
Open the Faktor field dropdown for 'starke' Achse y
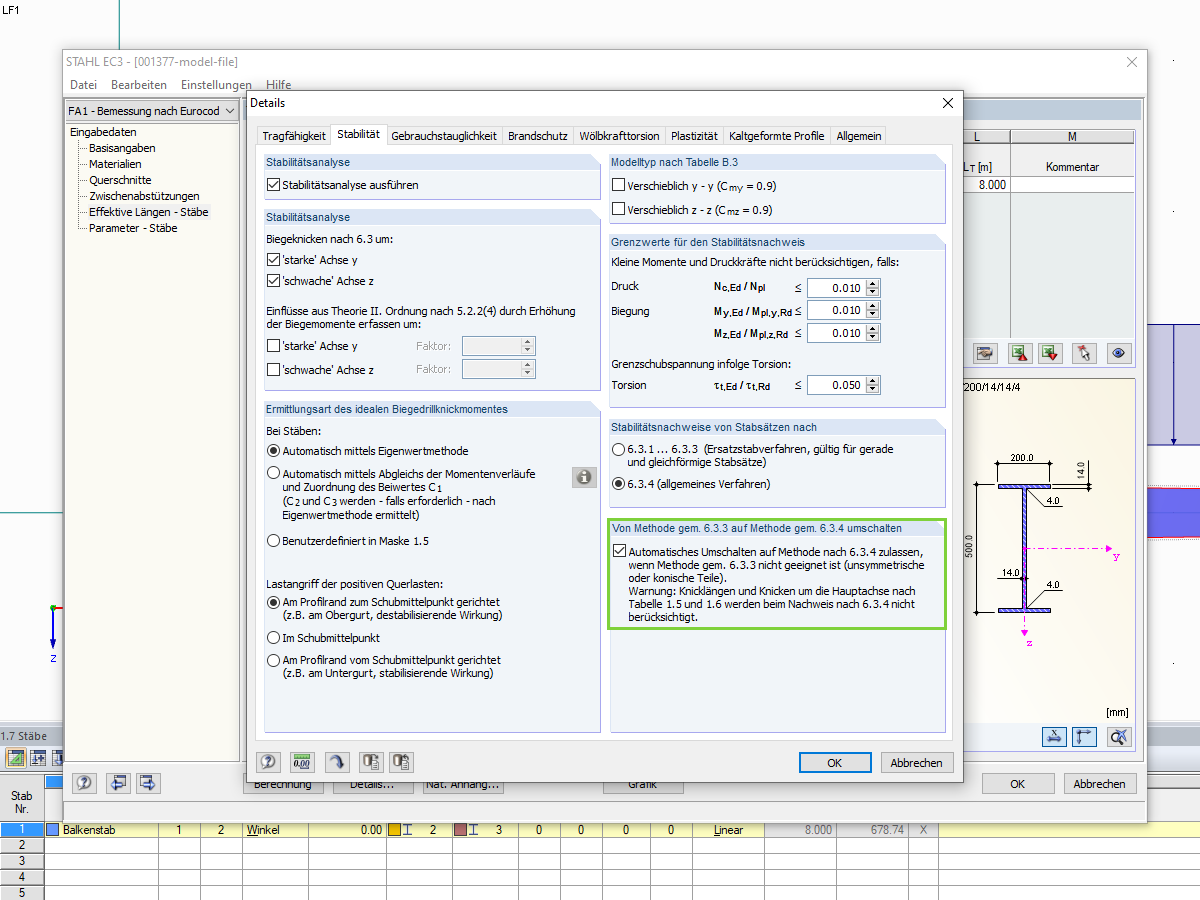pyautogui.click(x=529, y=346)
